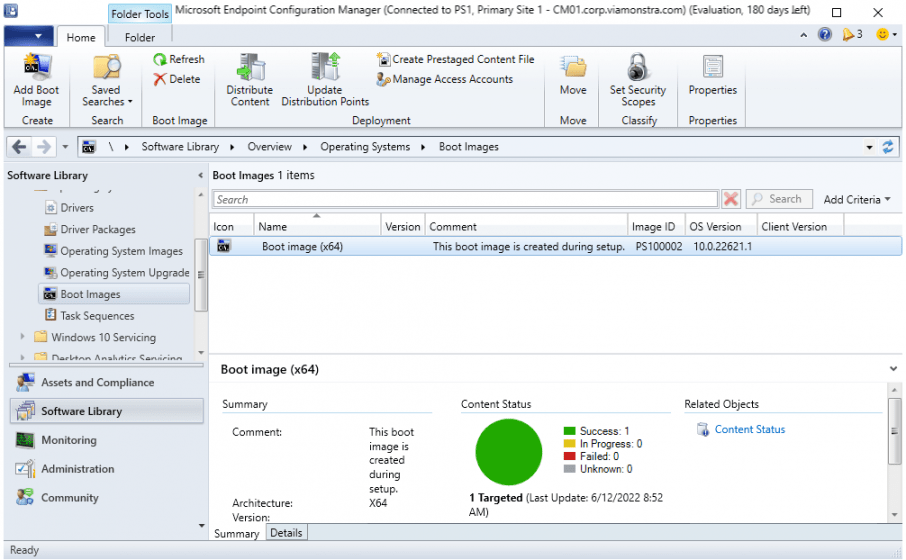Click the Set Security Scopes lock icon
The image size is (906, 560).
click(x=637, y=67)
